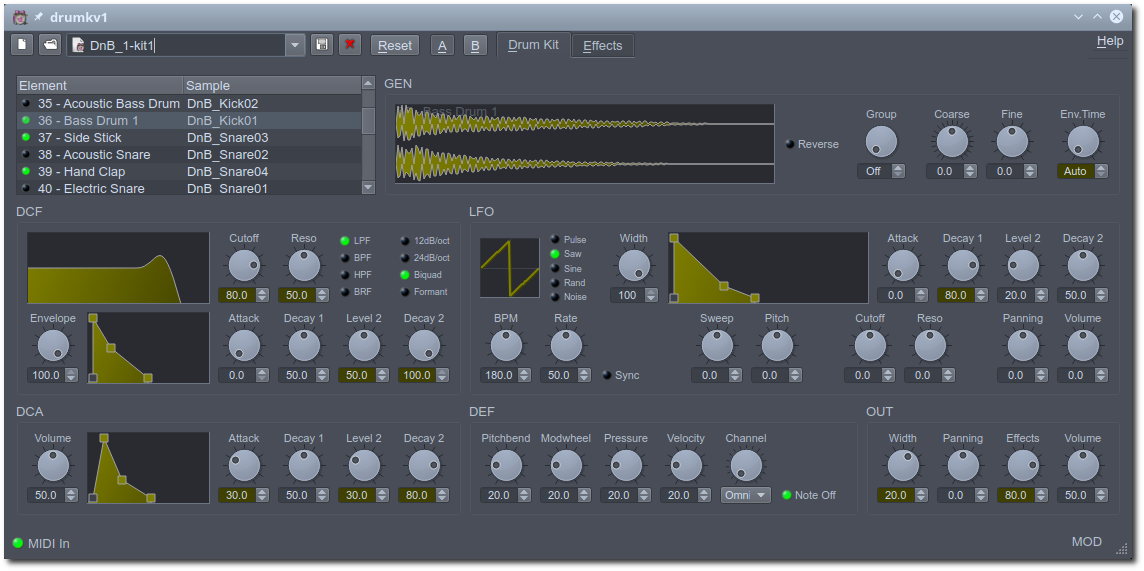Open the preset name dropdown arrow
The width and height of the screenshot is (1144, 571).
tap(294, 45)
